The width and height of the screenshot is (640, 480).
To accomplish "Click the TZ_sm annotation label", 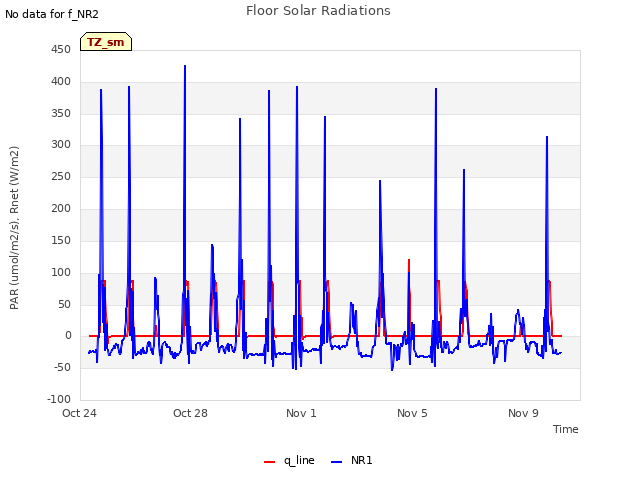I will (106, 42).
